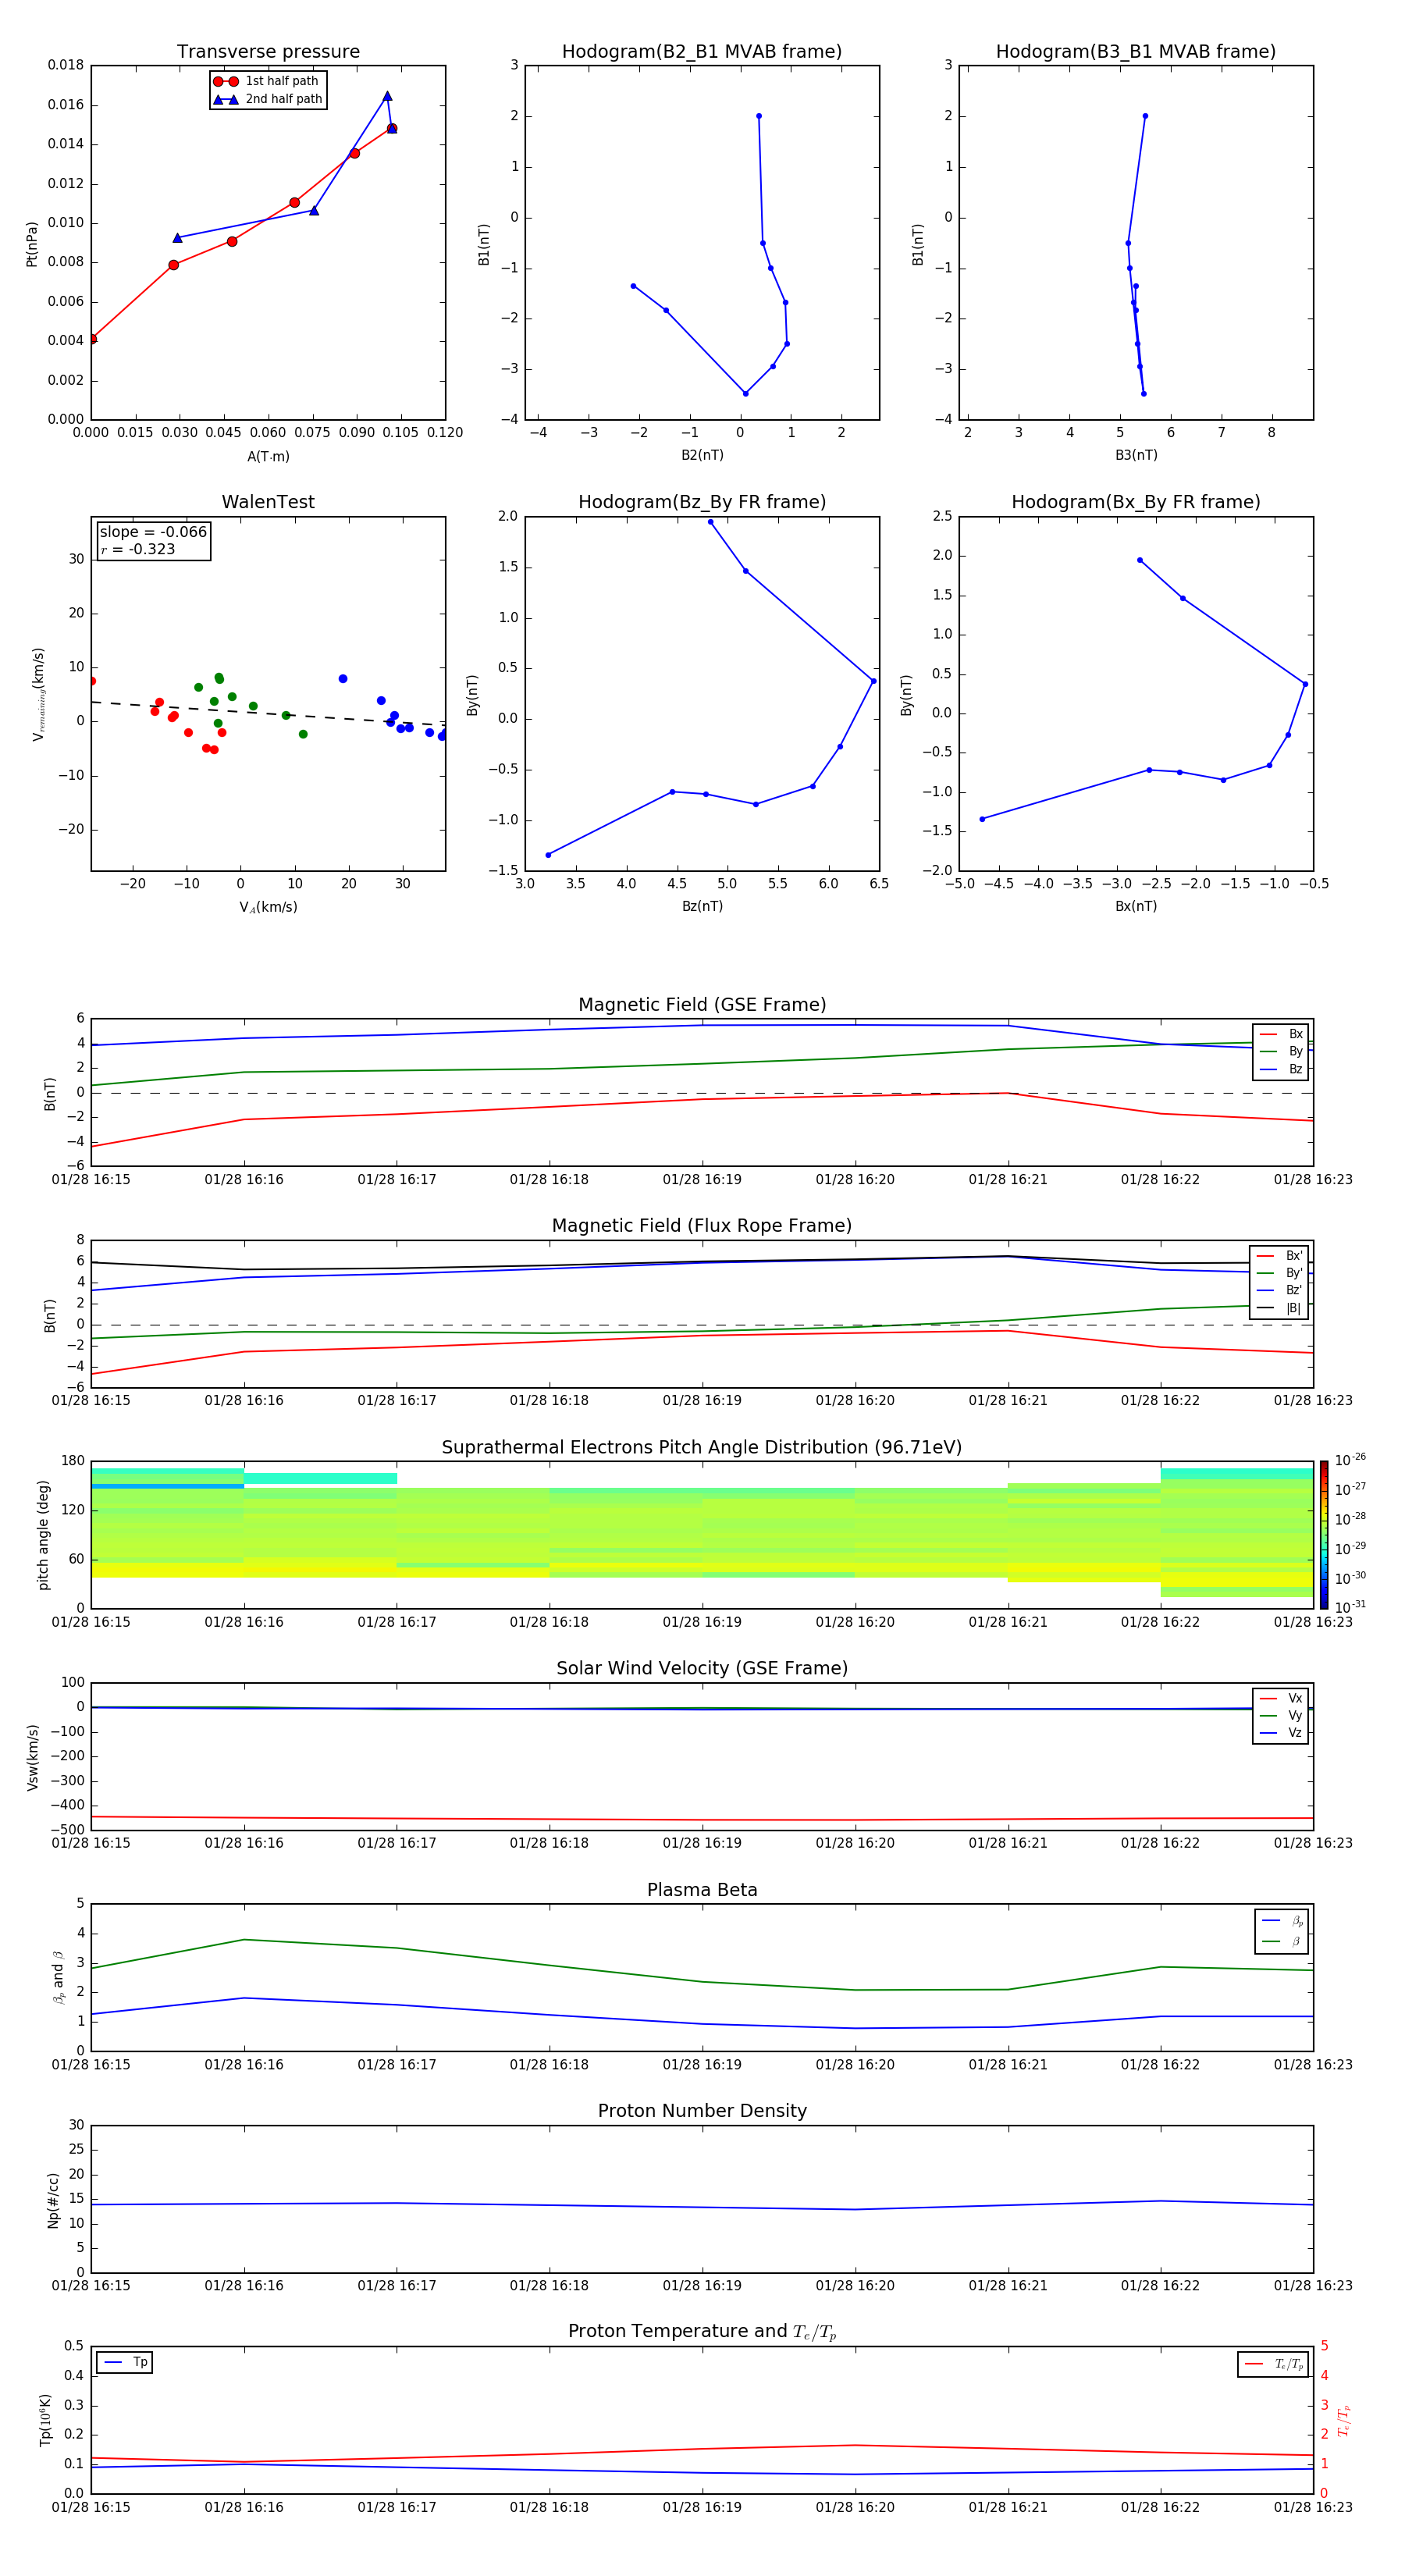The width and height of the screenshot is (1405, 2576).
Task: Click the VA(km/s) x-axis label
Action: (268, 907)
